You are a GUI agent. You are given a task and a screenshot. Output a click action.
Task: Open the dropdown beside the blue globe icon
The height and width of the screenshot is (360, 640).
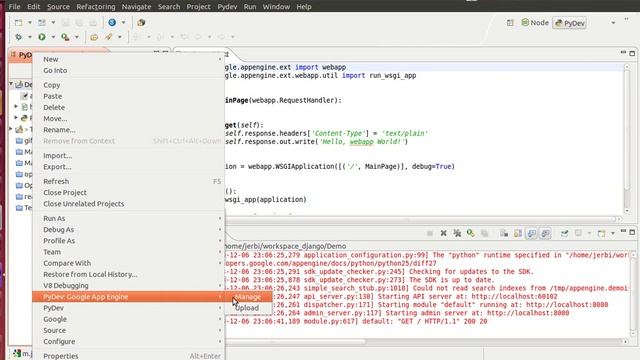click(123, 22)
